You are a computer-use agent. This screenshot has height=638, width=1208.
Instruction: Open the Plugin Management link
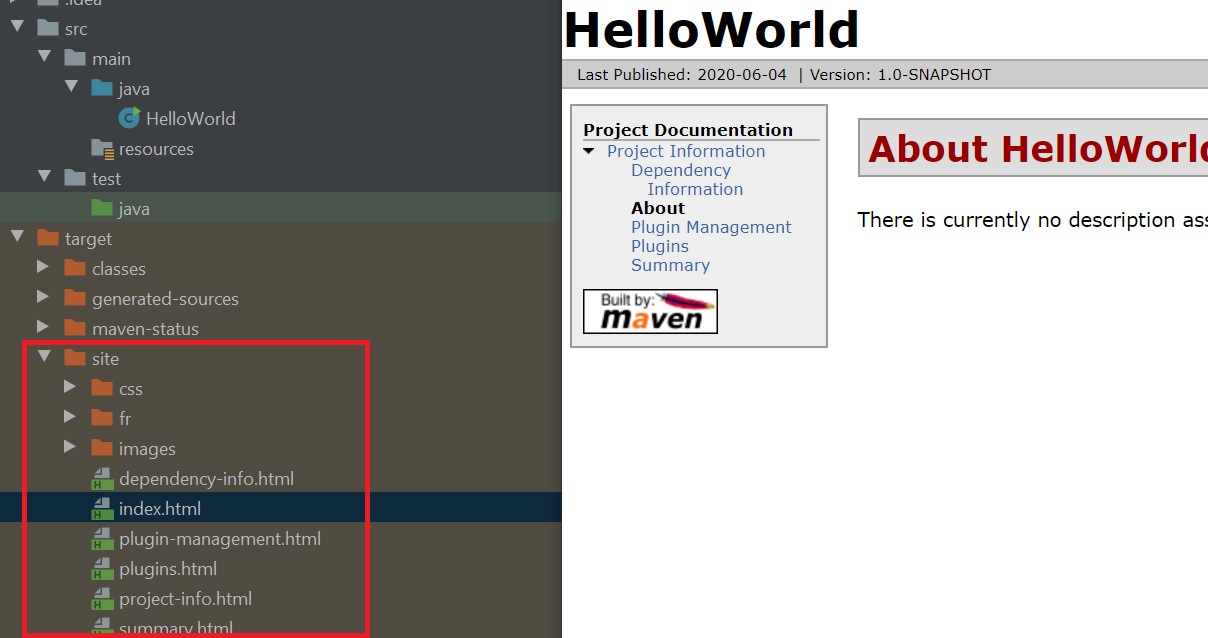pyautogui.click(x=710, y=227)
